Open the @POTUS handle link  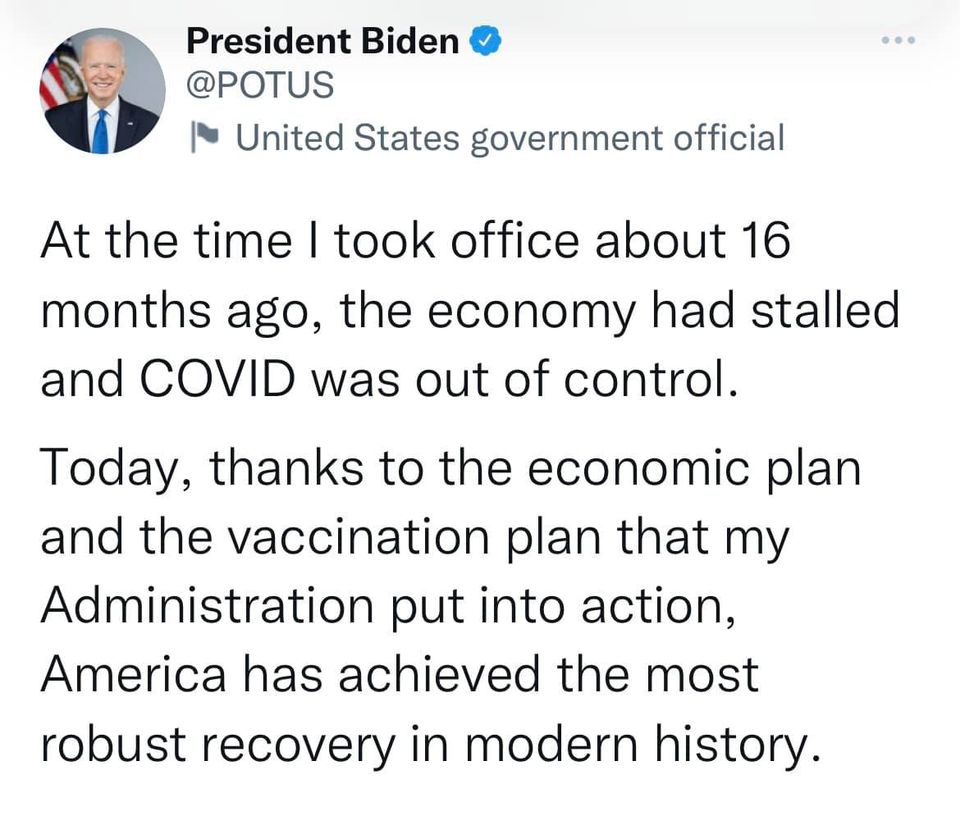(260, 86)
